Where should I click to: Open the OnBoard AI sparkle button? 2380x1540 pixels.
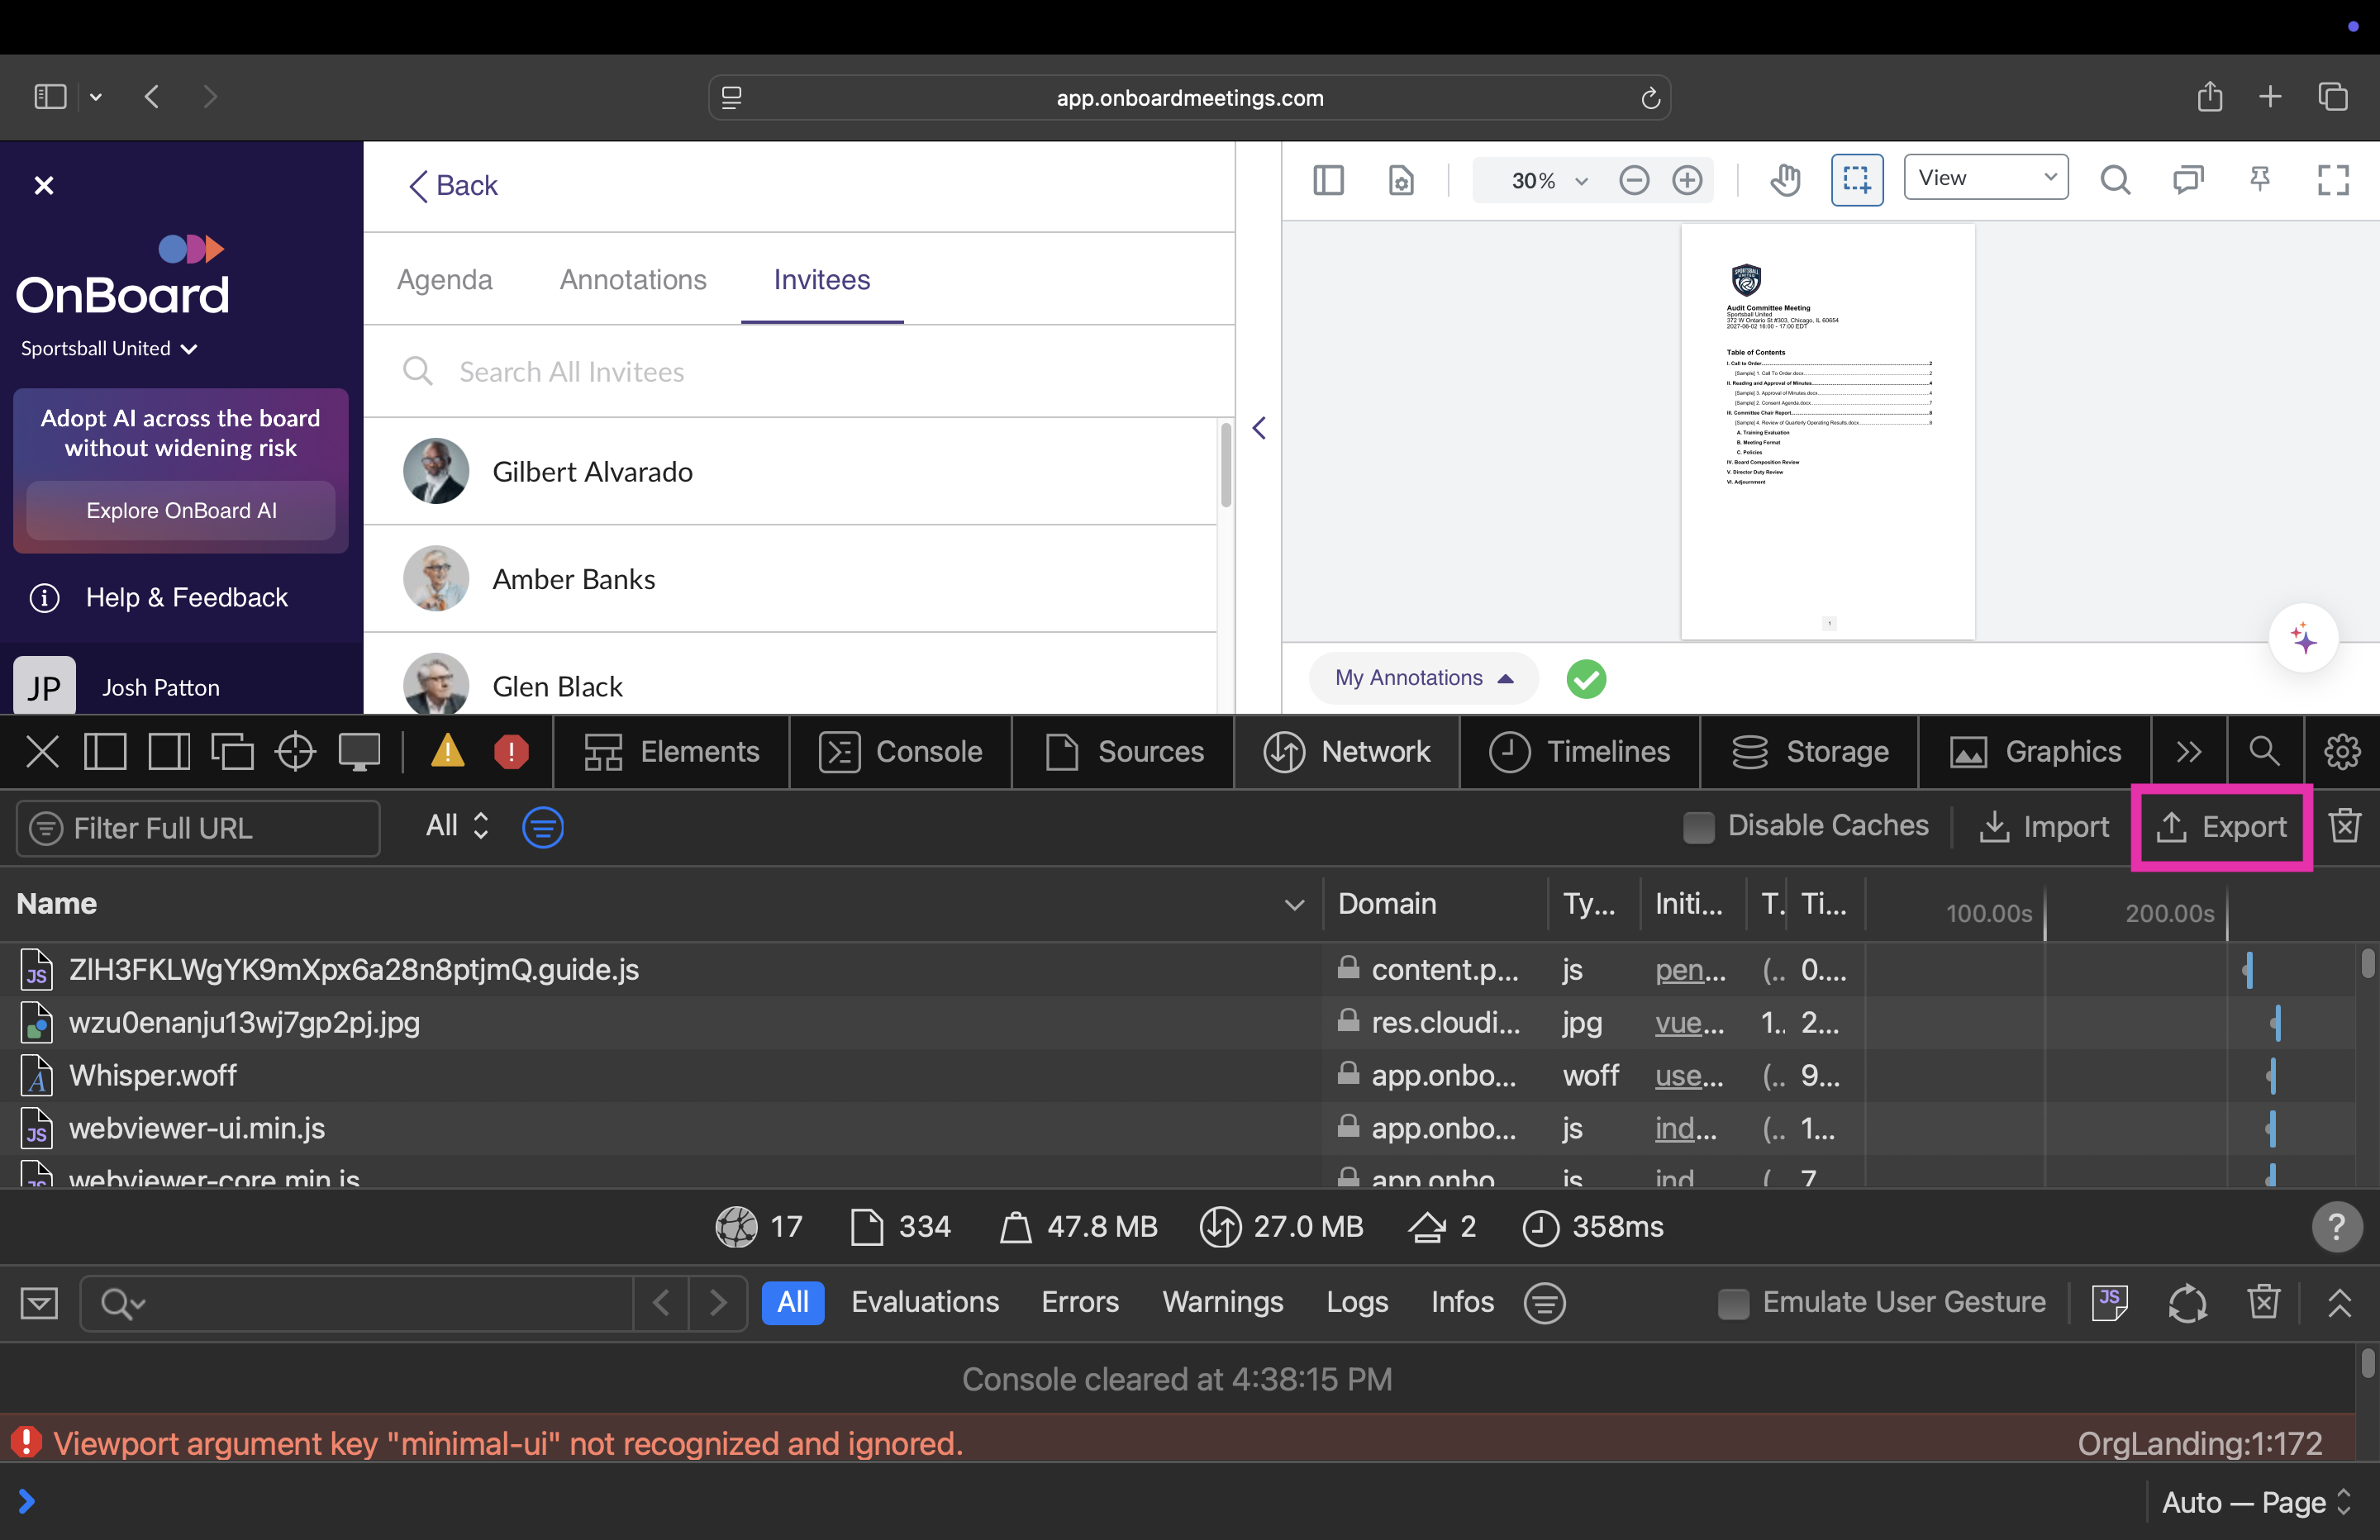coord(2303,638)
